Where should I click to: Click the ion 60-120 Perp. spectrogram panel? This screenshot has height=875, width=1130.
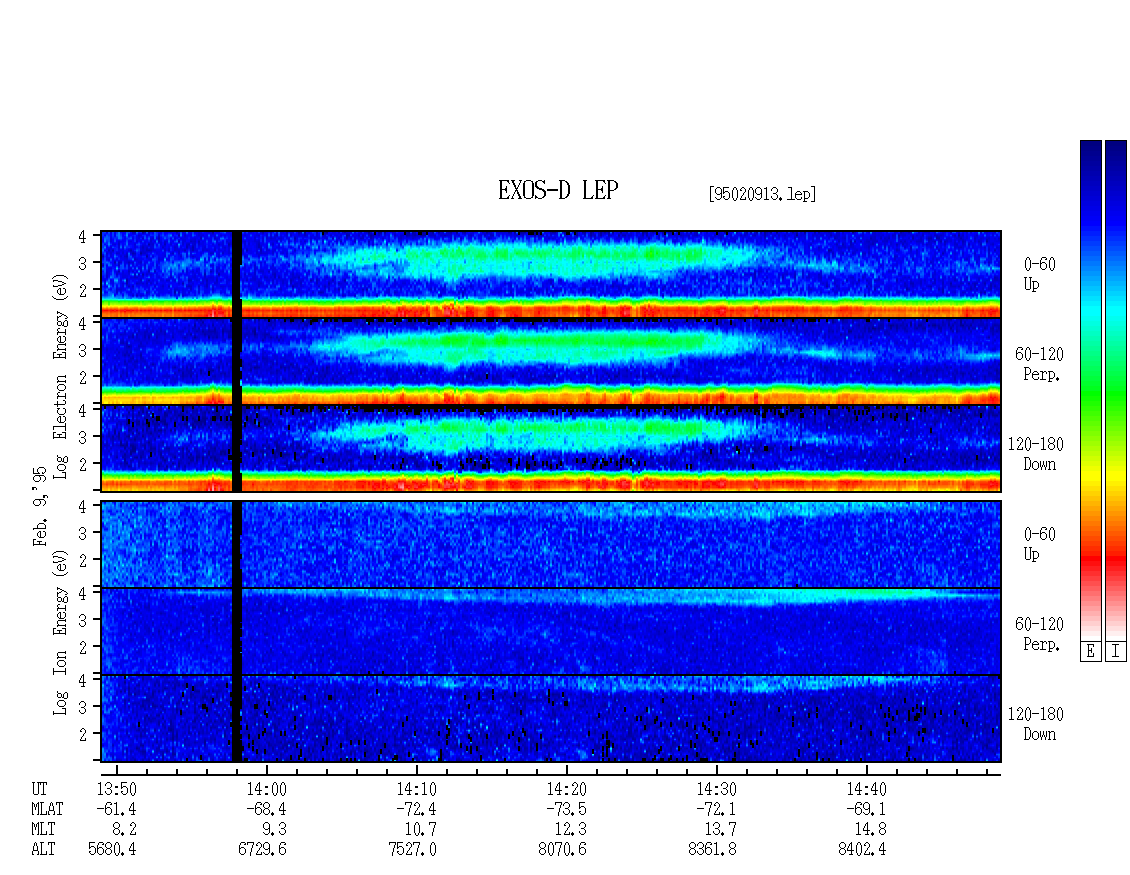point(551,631)
